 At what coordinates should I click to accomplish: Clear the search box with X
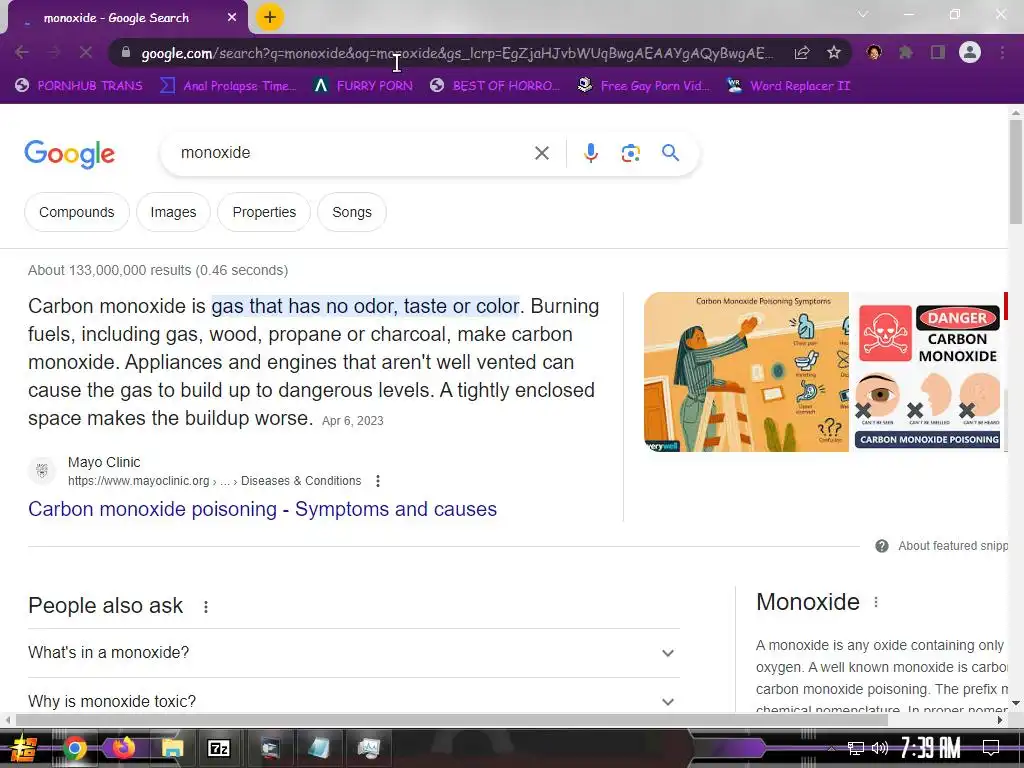click(x=542, y=153)
